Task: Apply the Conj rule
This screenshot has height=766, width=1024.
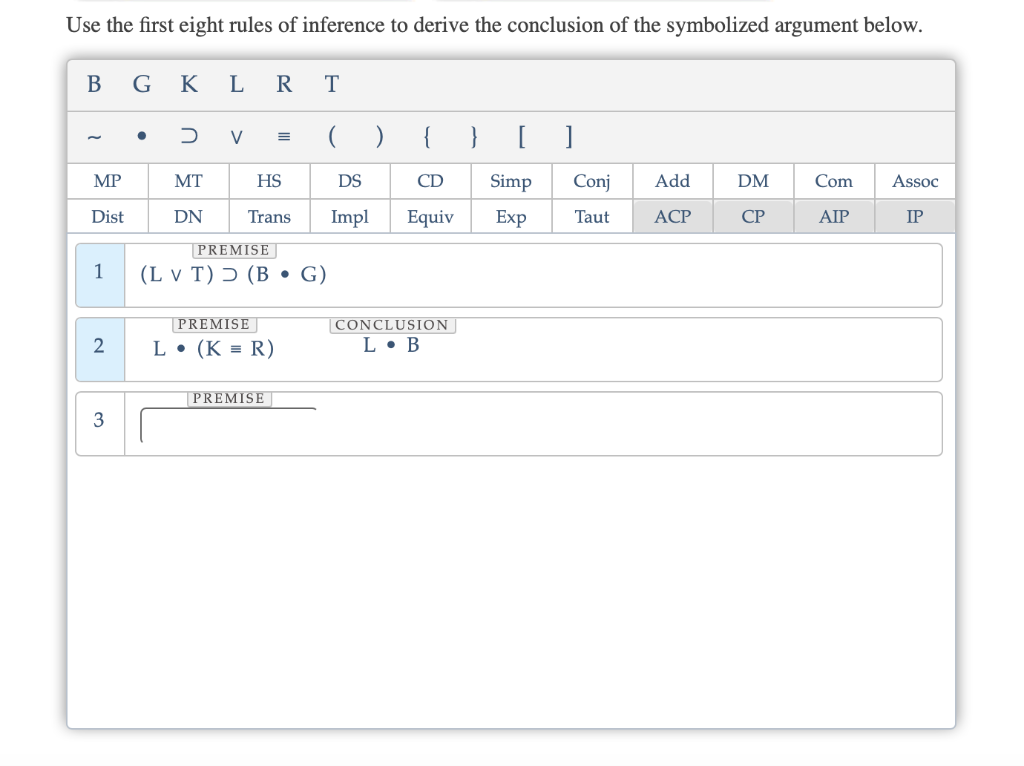Action: click(x=591, y=181)
